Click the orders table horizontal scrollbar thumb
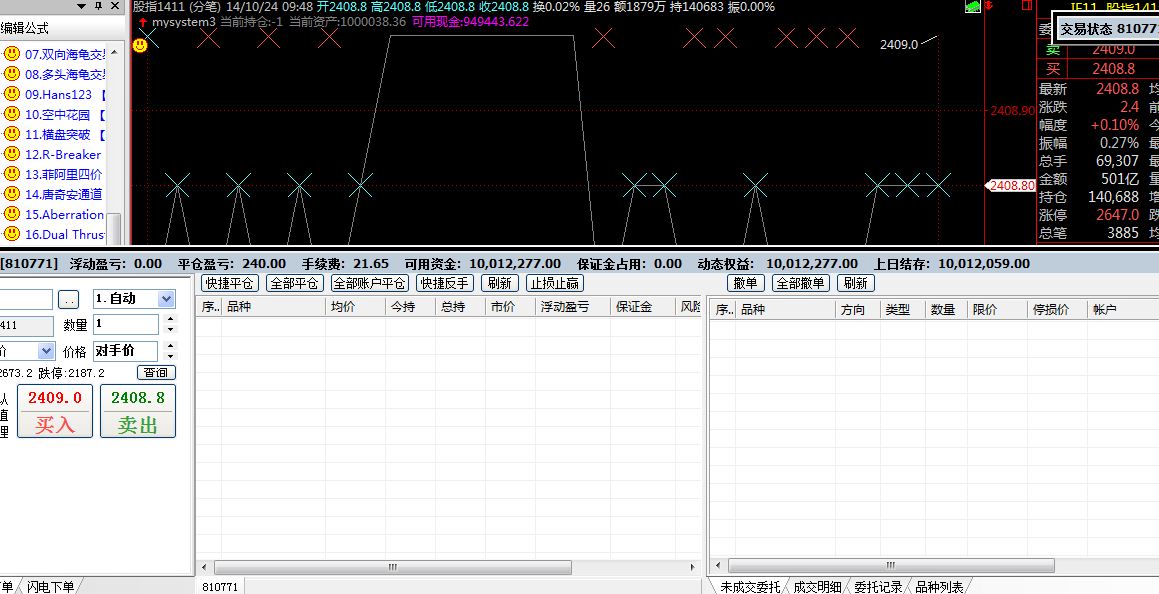 tap(891, 565)
